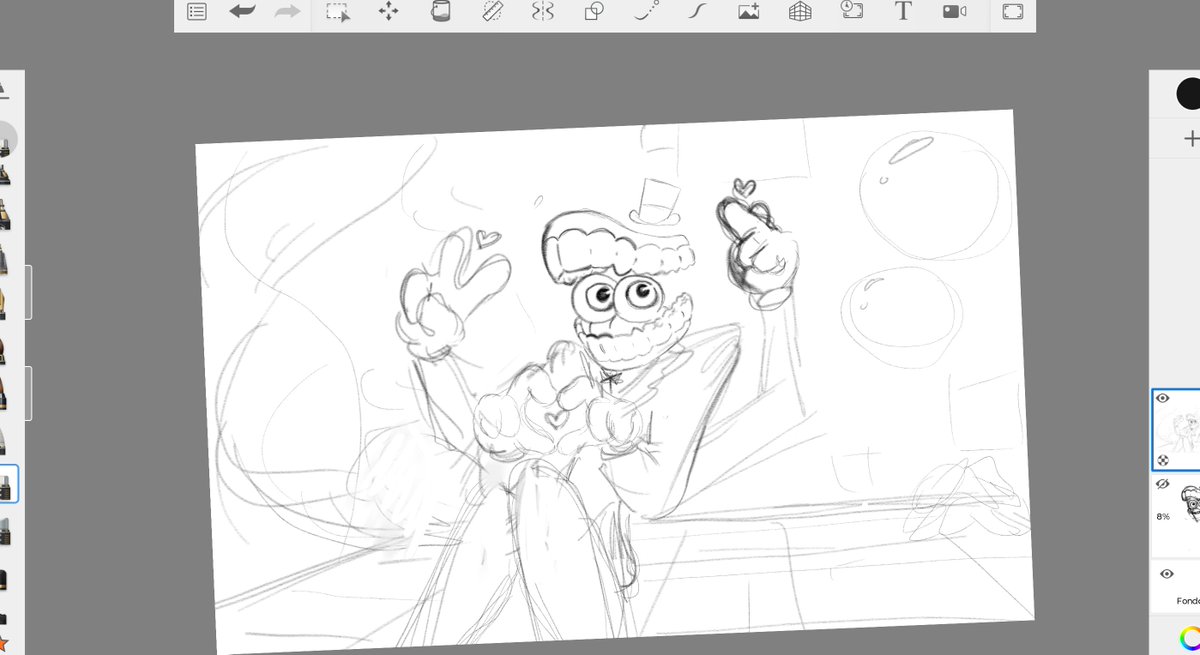Hide the selected sketch layer
1200x655 pixels.
pos(1163,398)
